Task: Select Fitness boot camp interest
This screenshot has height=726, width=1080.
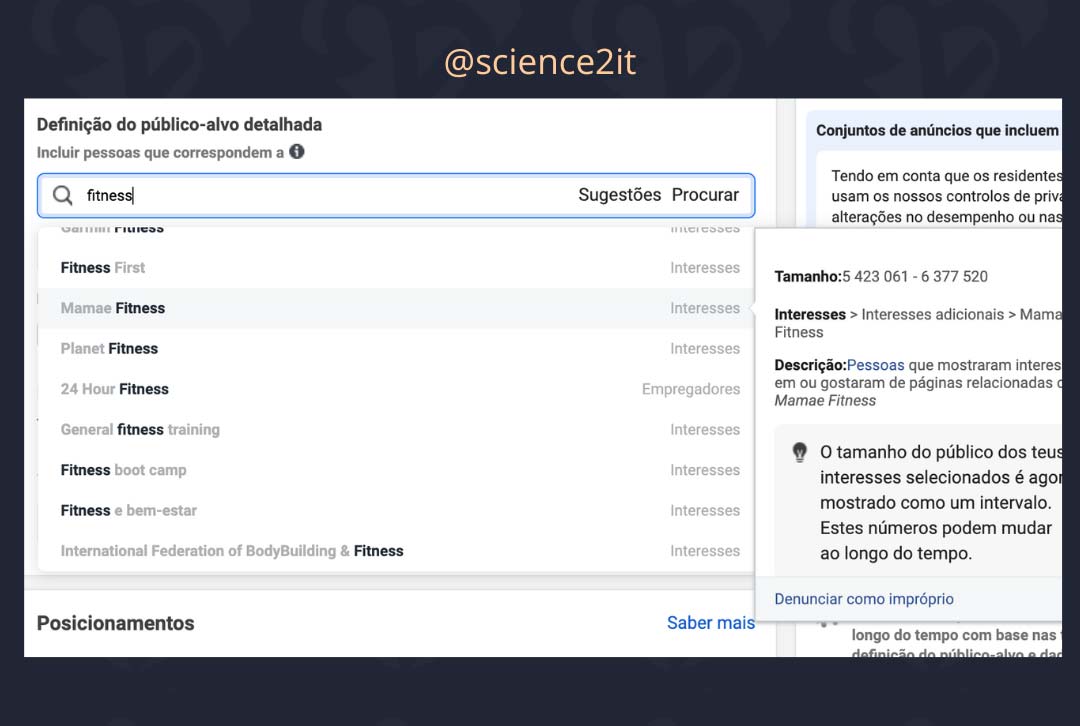Action: pos(123,470)
